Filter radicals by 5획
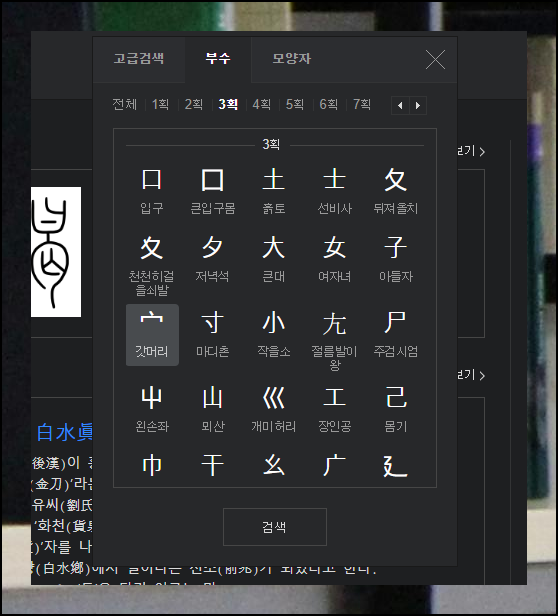The height and width of the screenshot is (616, 558). pos(295,104)
